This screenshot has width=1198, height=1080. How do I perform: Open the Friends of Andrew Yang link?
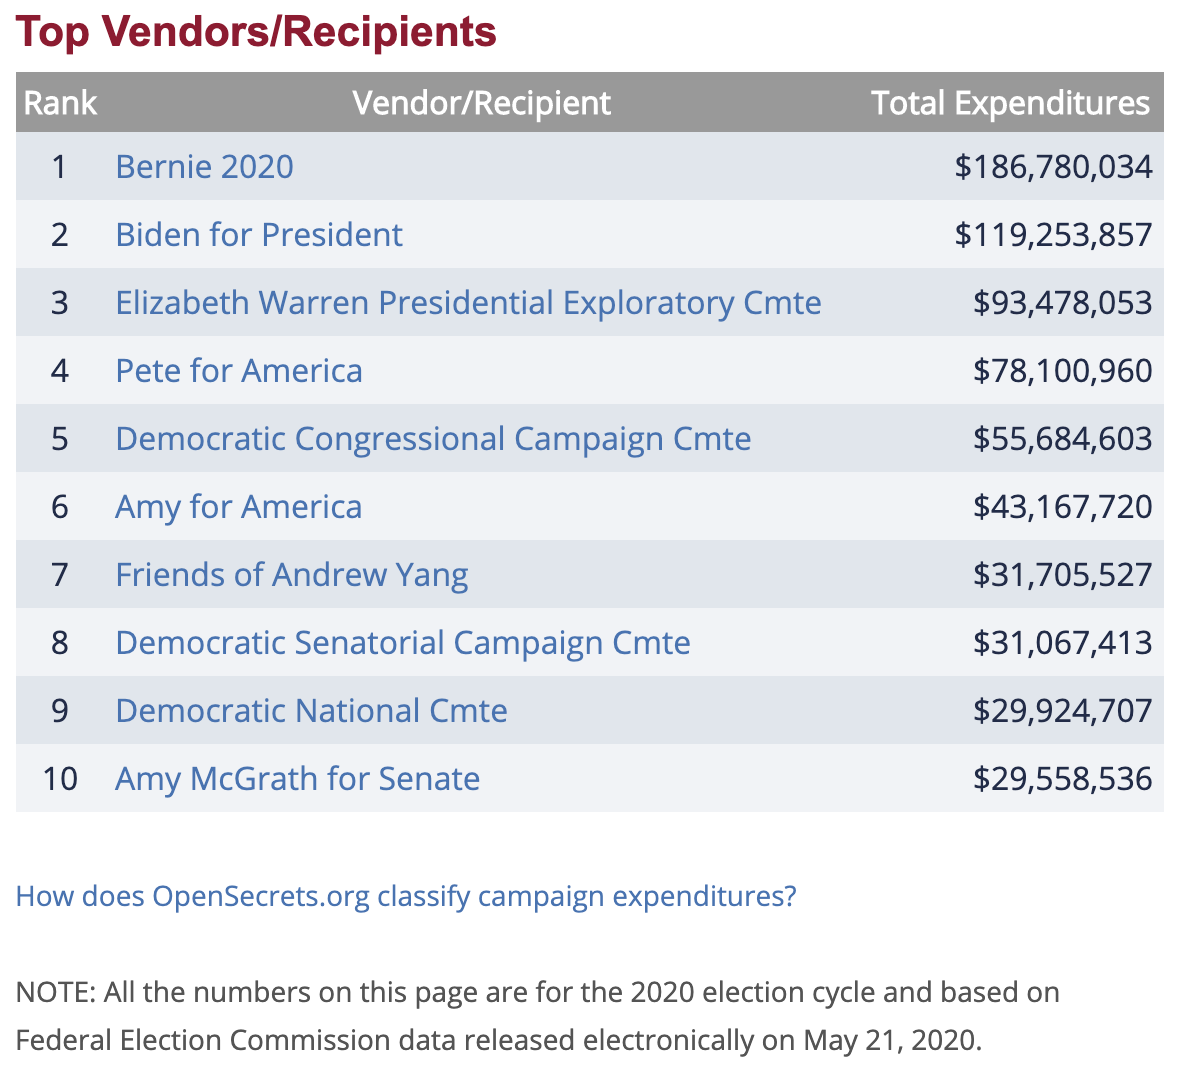(291, 574)
